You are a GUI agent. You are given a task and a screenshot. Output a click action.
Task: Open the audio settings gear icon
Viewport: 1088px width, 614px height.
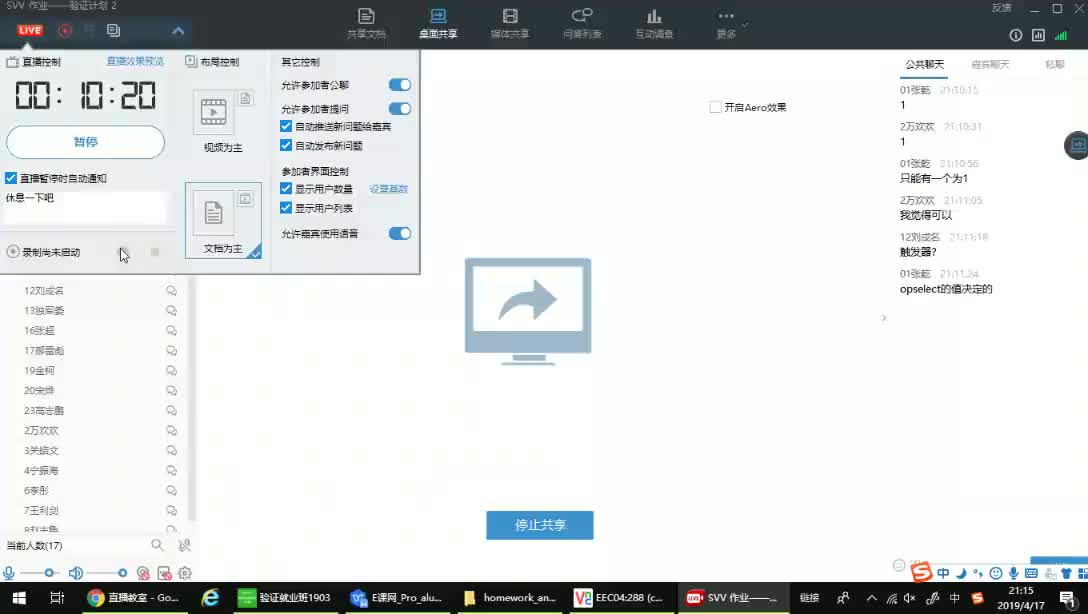(x=185, y=573)
